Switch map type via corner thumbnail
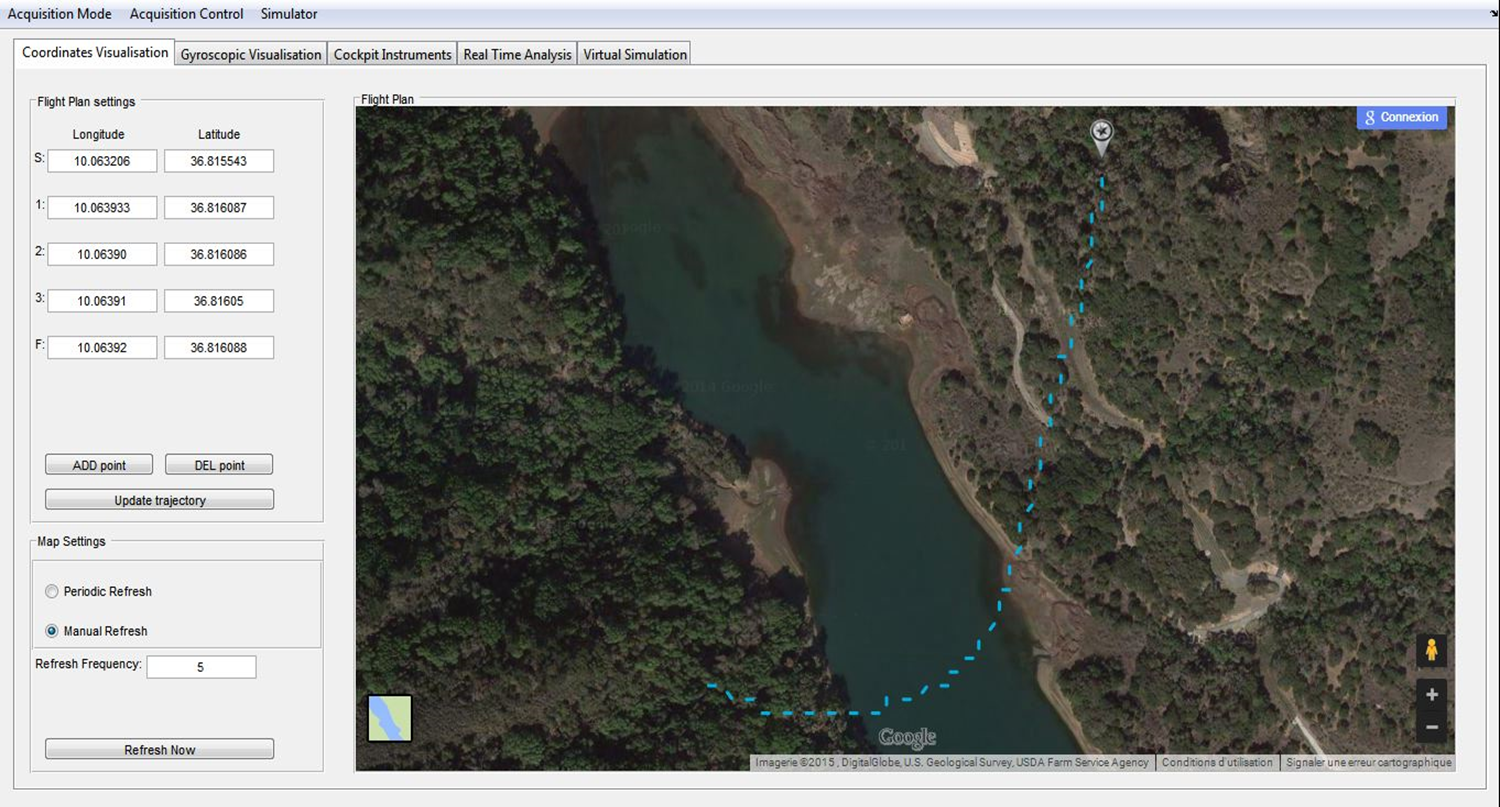Image resolution: width=1500 pixels, height=807 pixels. 390,718
